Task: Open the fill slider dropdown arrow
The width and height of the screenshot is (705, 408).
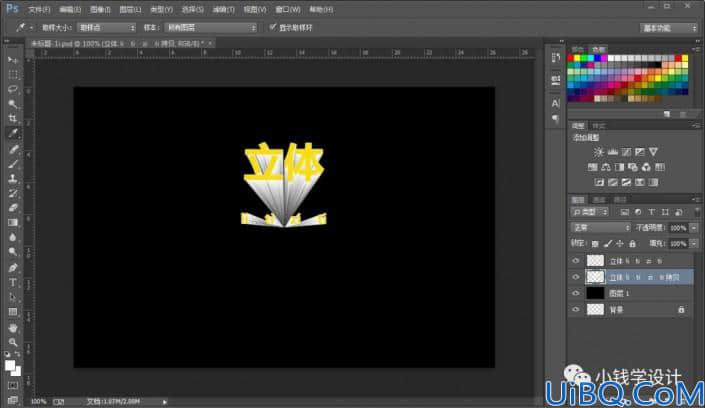Action: coord(694,244)
